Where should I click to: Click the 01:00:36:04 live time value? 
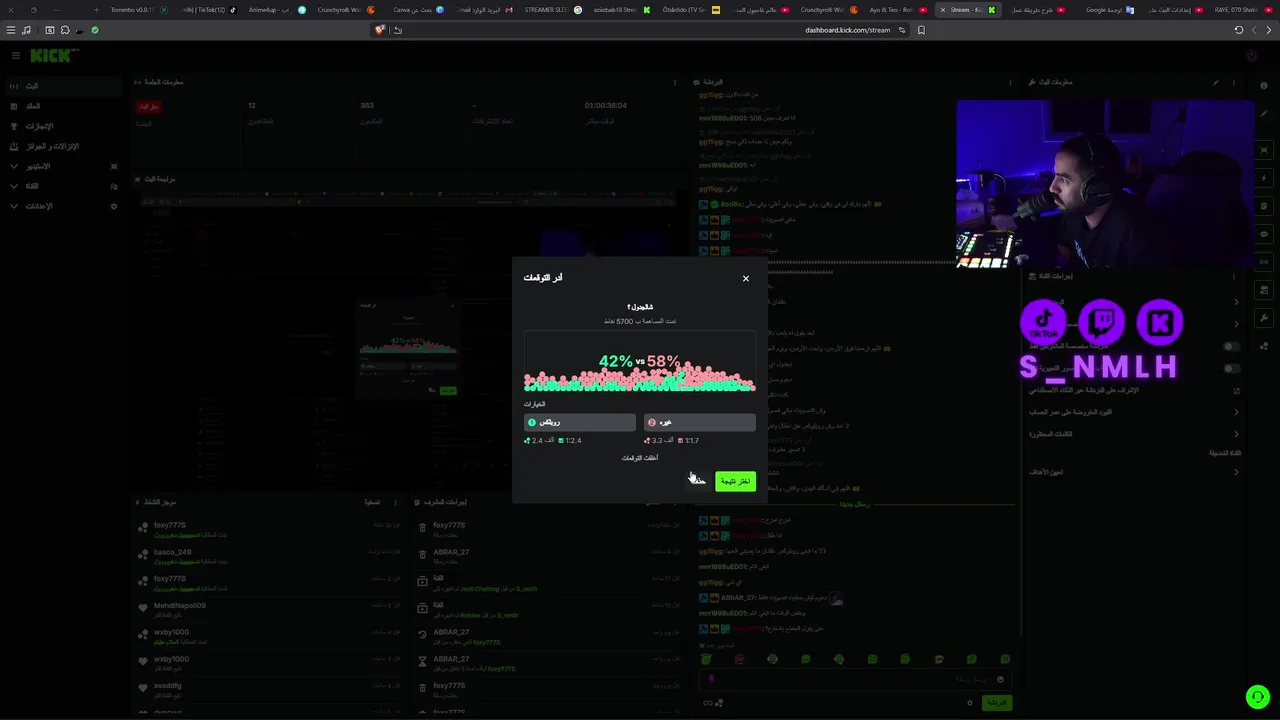(605, 105)
